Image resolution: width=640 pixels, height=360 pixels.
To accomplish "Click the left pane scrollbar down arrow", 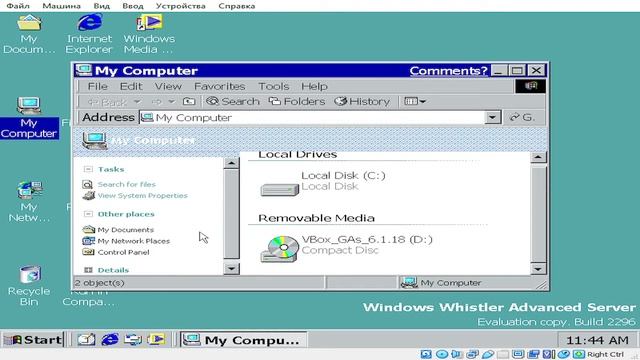I will click(231, 268).
